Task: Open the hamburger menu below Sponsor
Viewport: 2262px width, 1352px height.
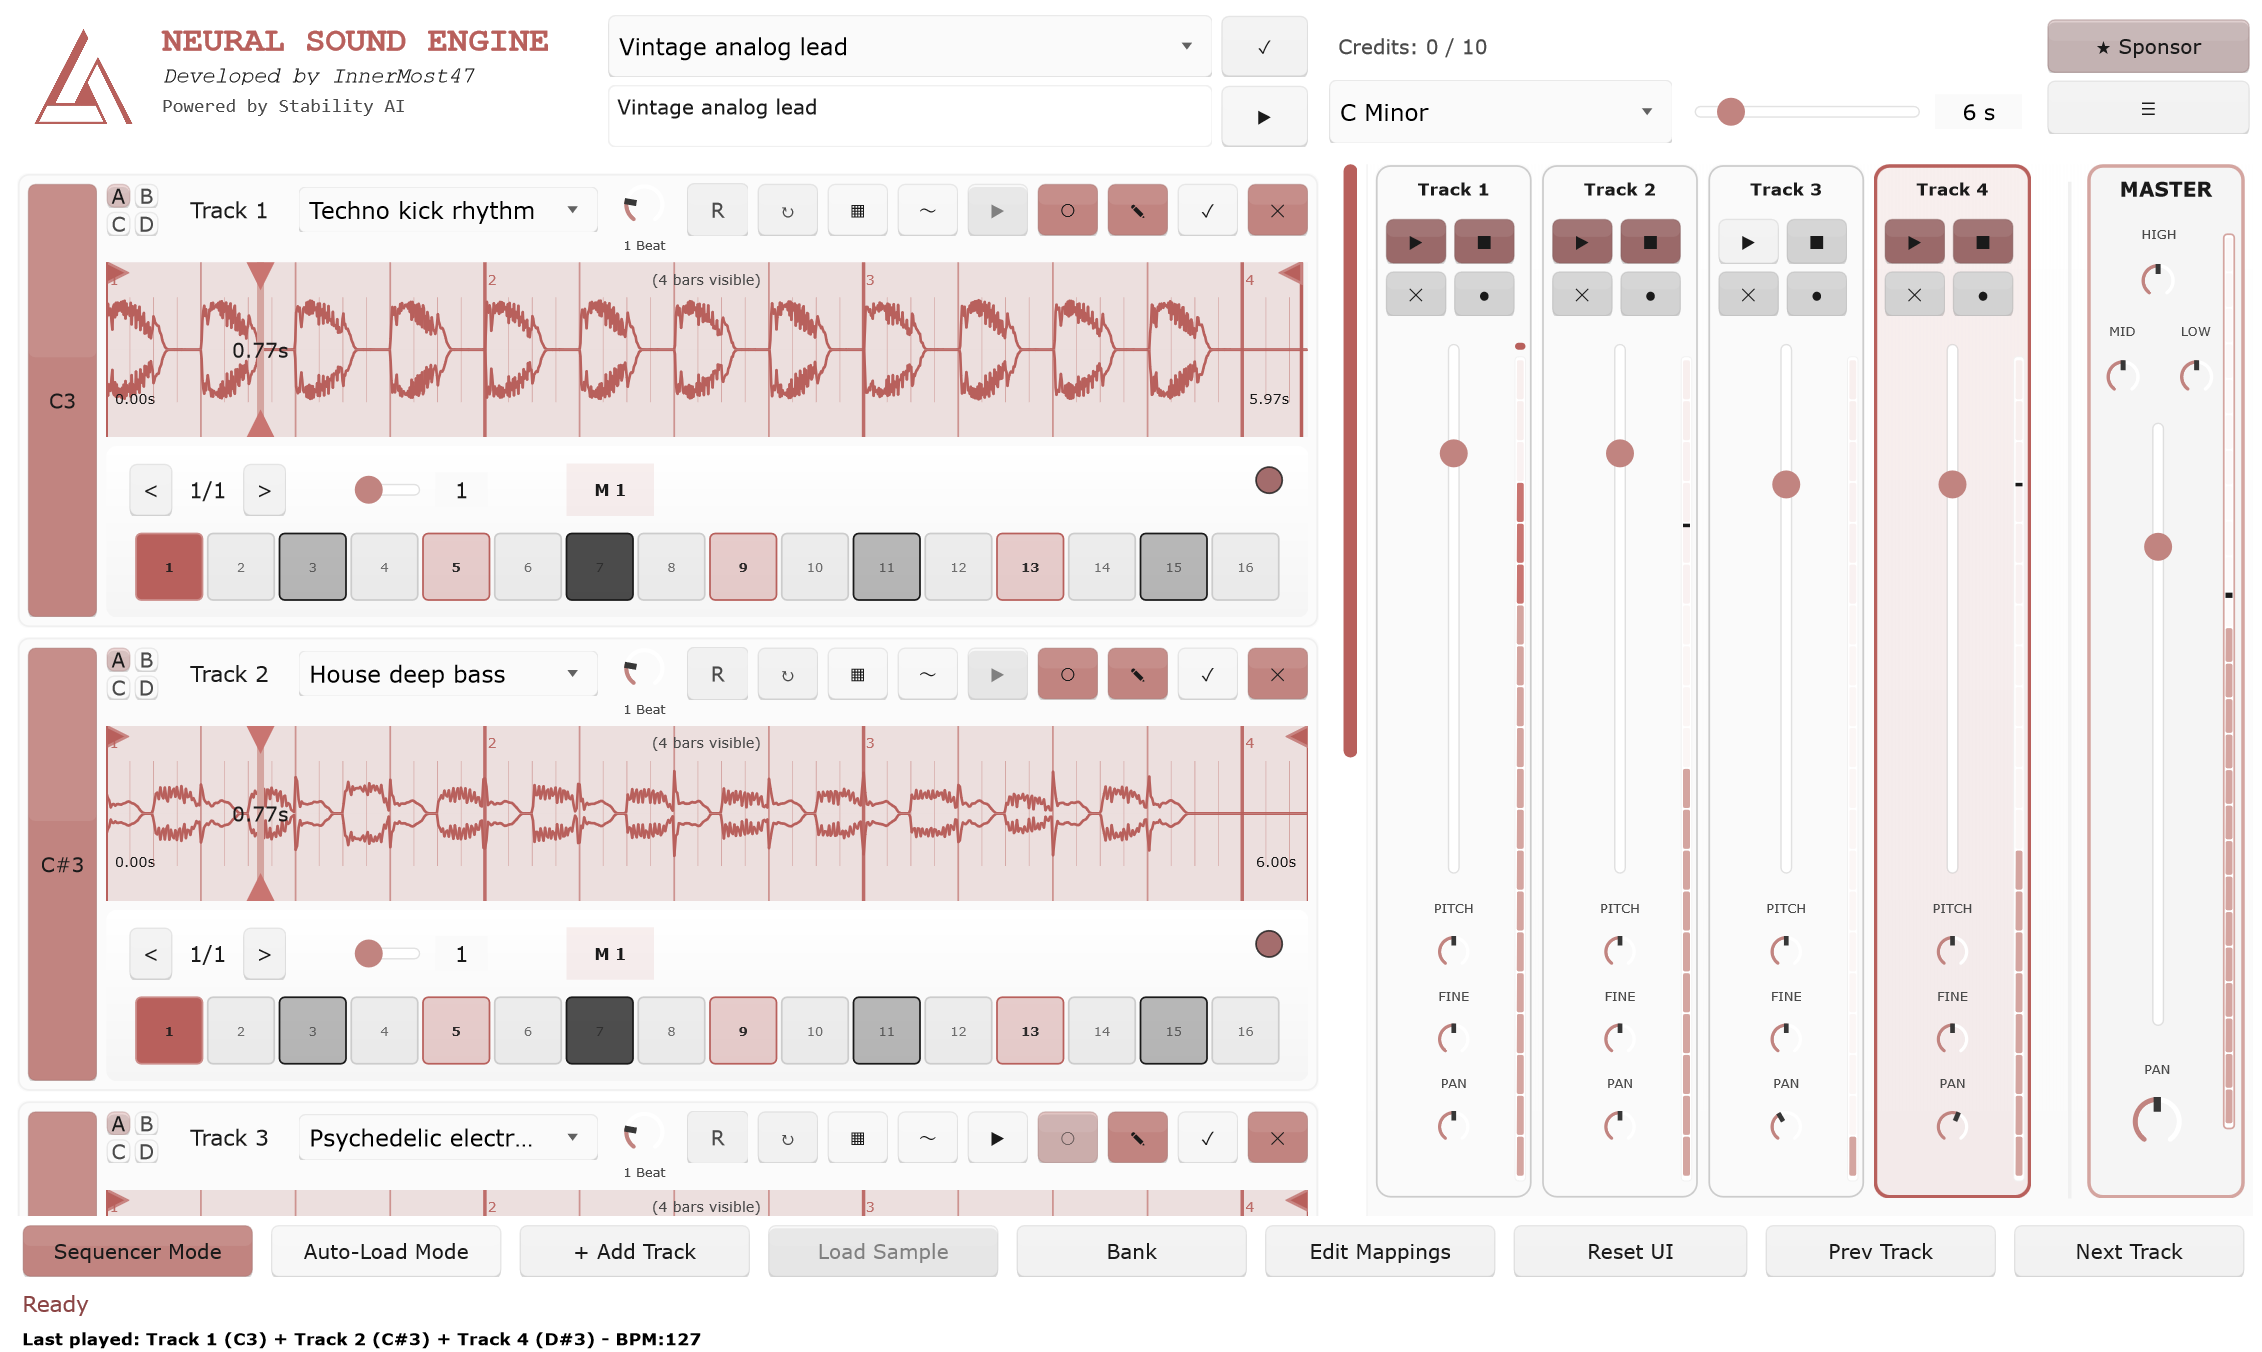Action: click(2147, 108)
